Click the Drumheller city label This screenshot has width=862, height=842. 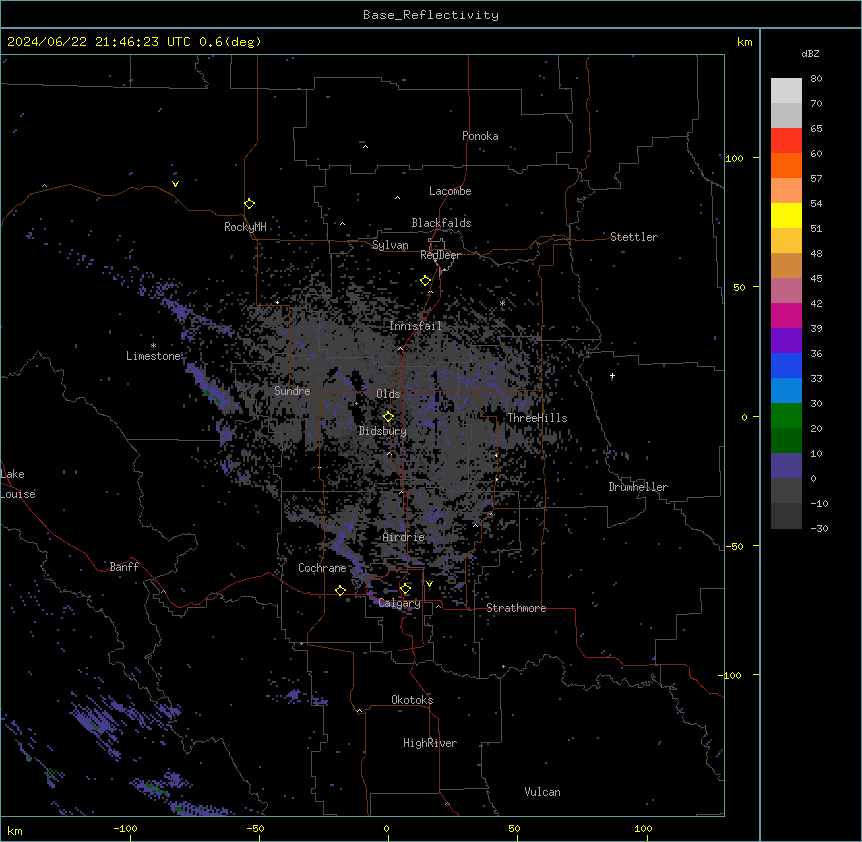[638, 487]
